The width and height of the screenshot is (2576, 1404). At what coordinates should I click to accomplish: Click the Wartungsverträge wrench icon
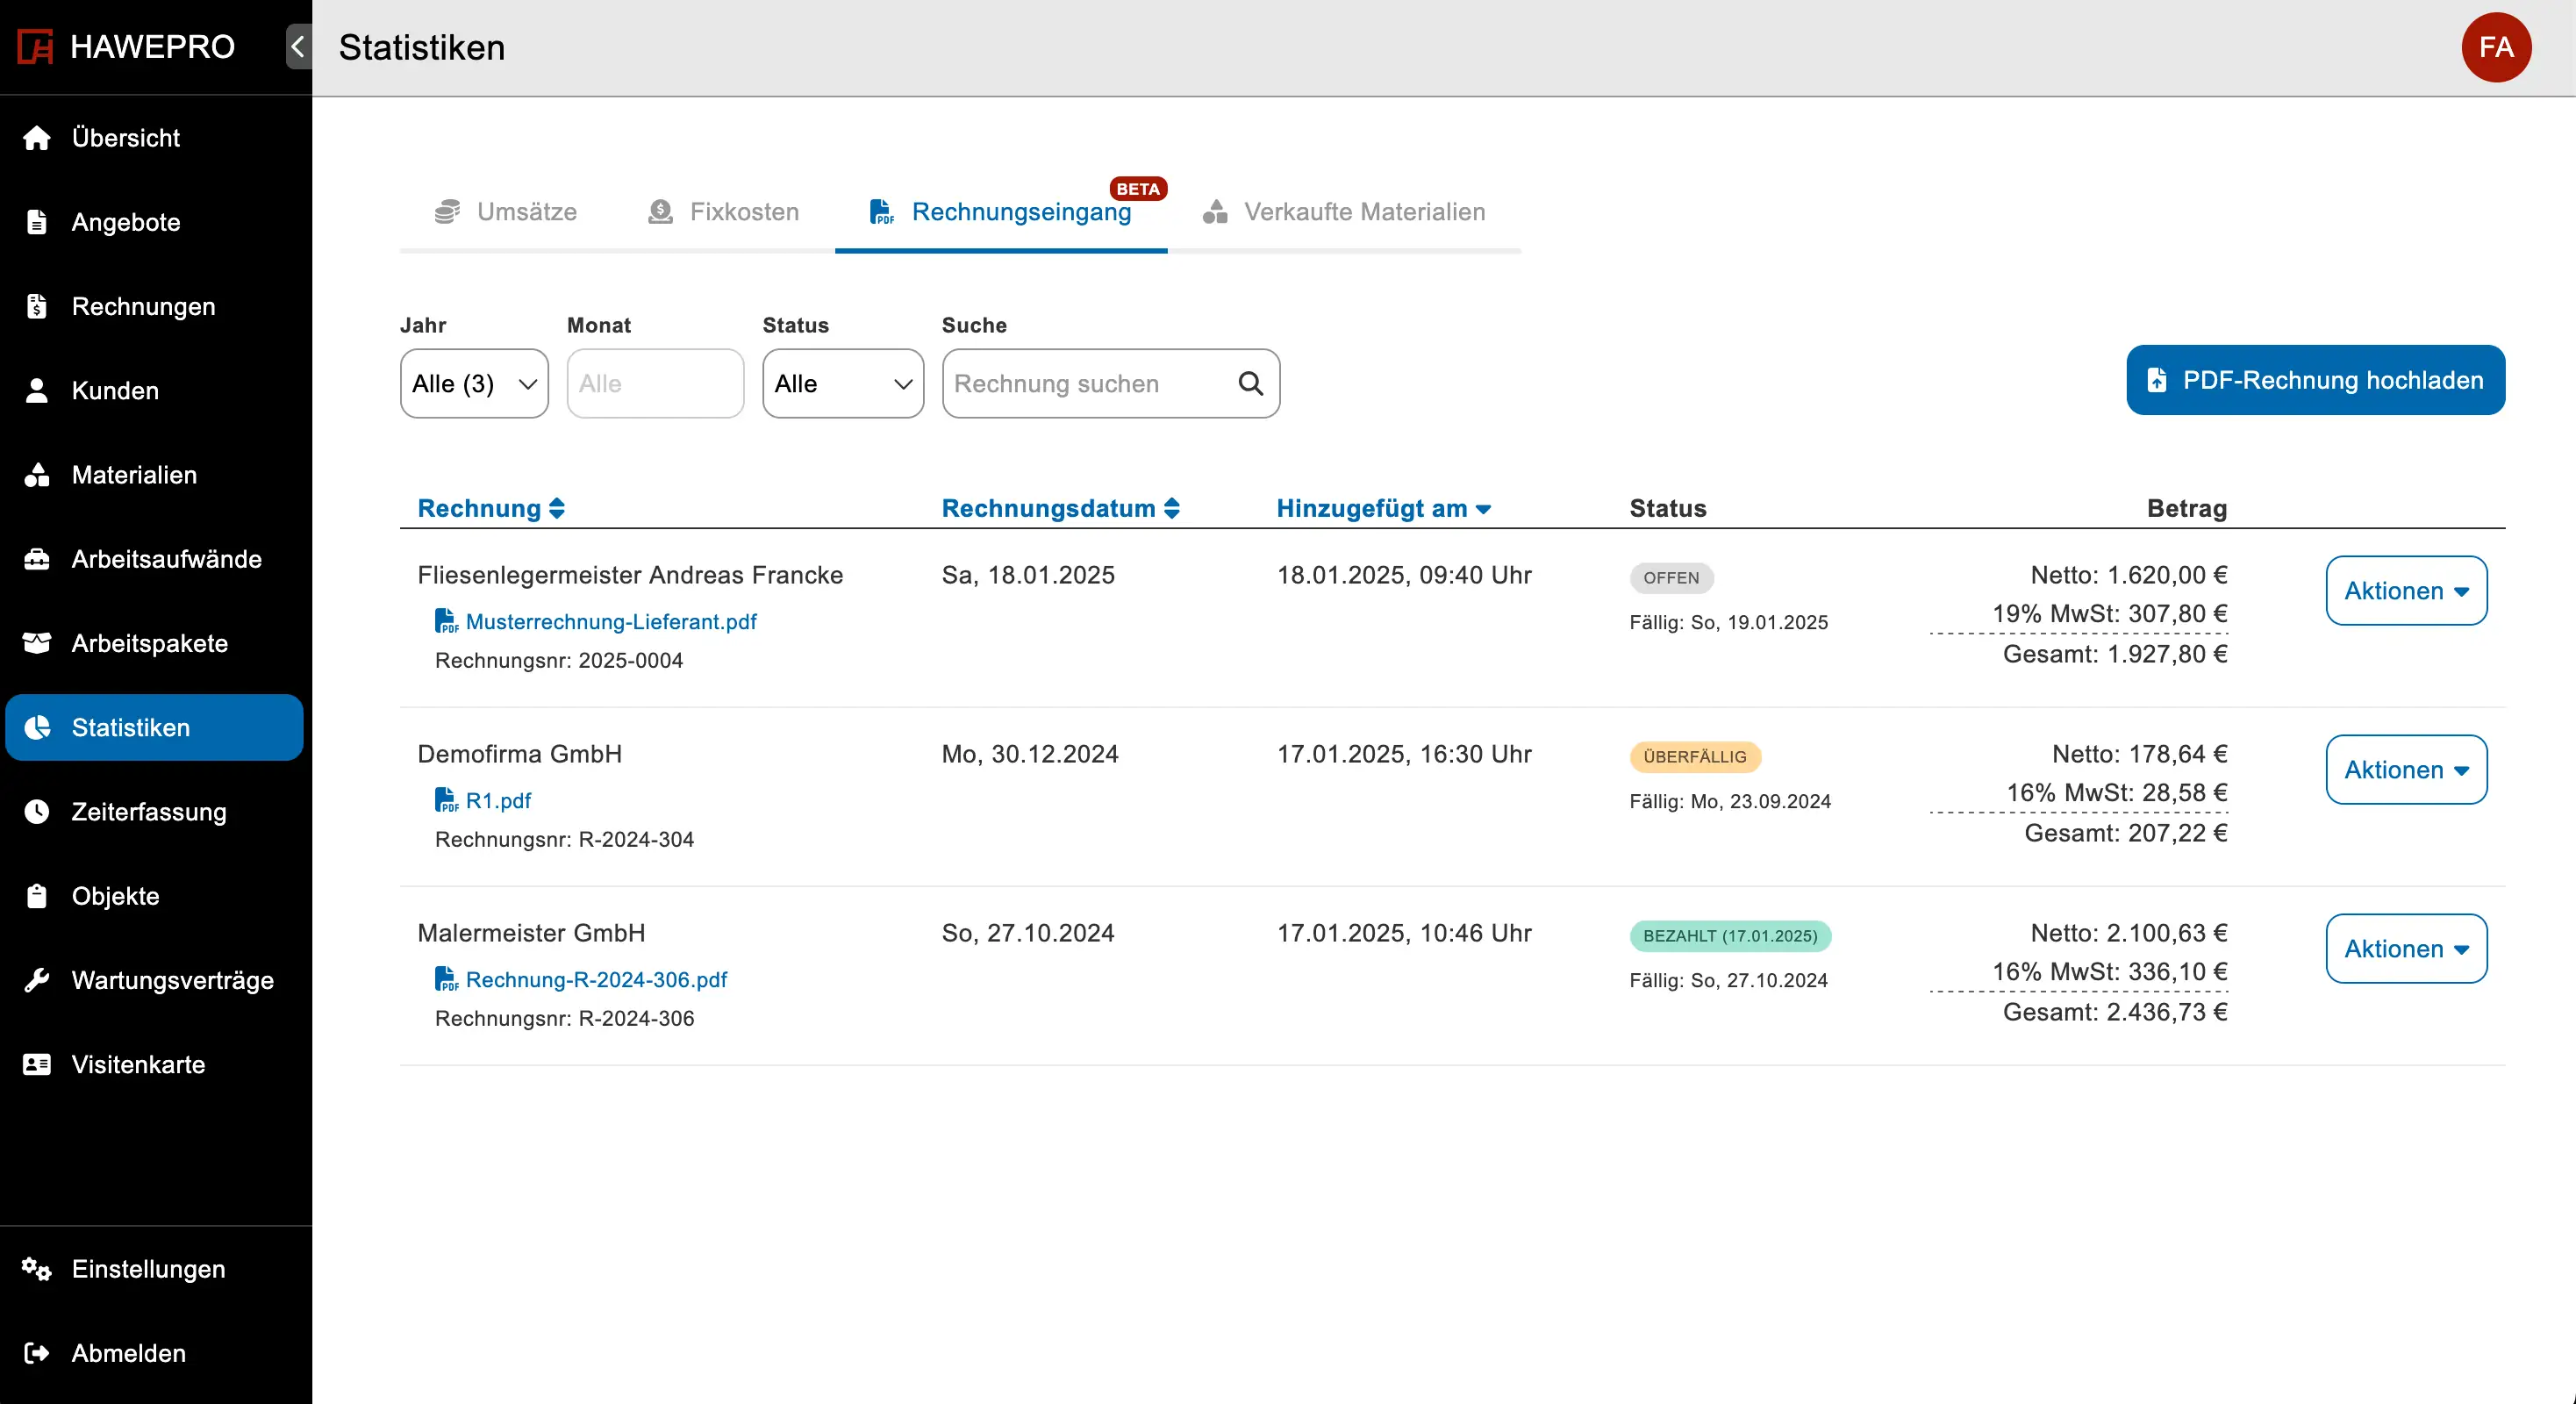[37, 980]
